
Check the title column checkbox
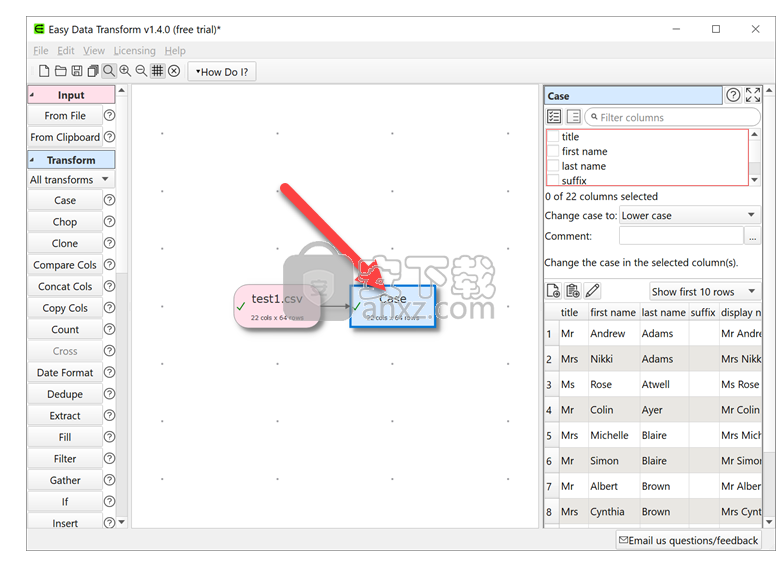pos(553,137)
